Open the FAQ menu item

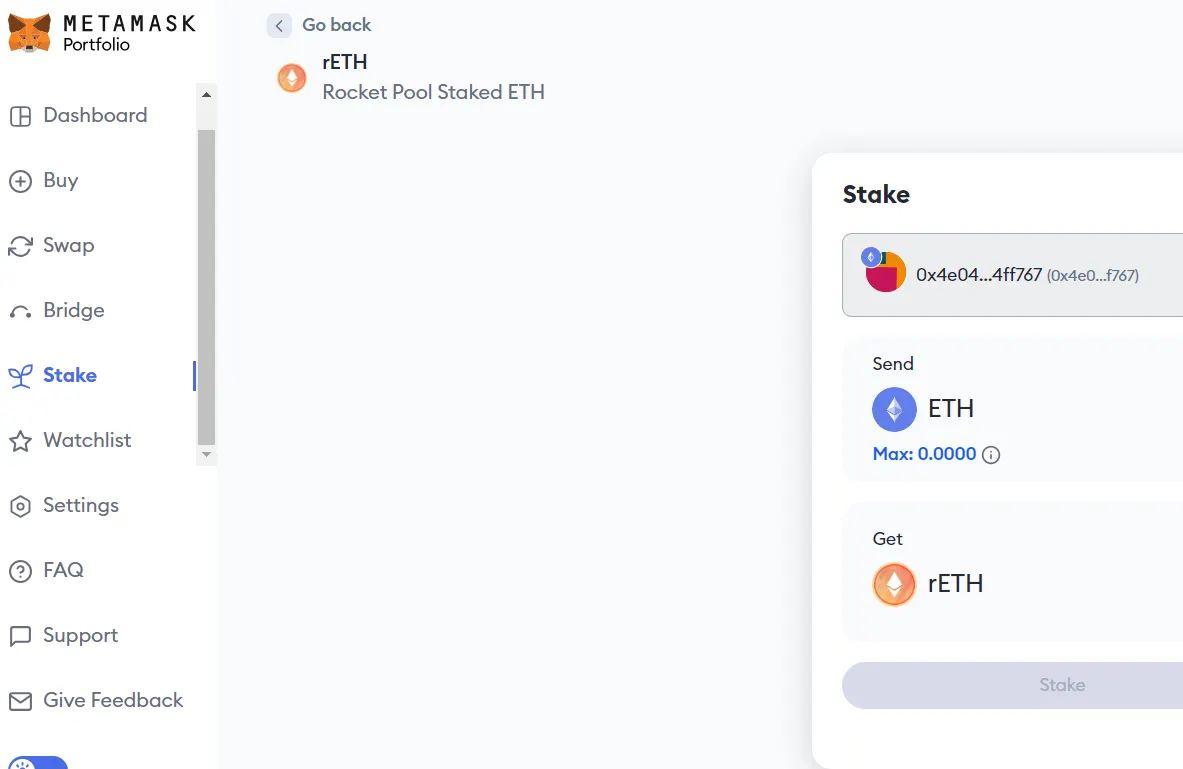click(63, 570)
